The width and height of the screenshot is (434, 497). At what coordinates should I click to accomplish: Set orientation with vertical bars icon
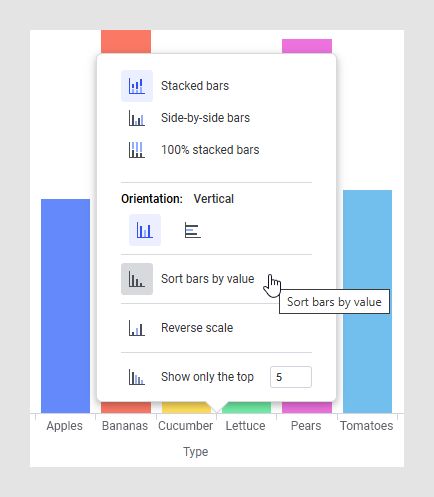pos(145,230)
